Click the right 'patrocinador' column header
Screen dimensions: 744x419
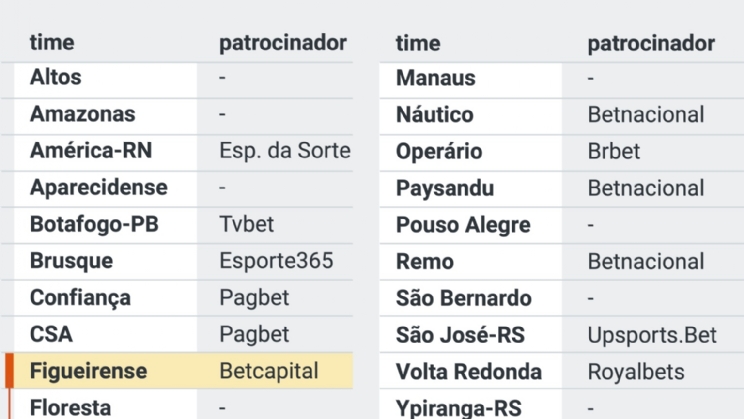click(651, 43)
